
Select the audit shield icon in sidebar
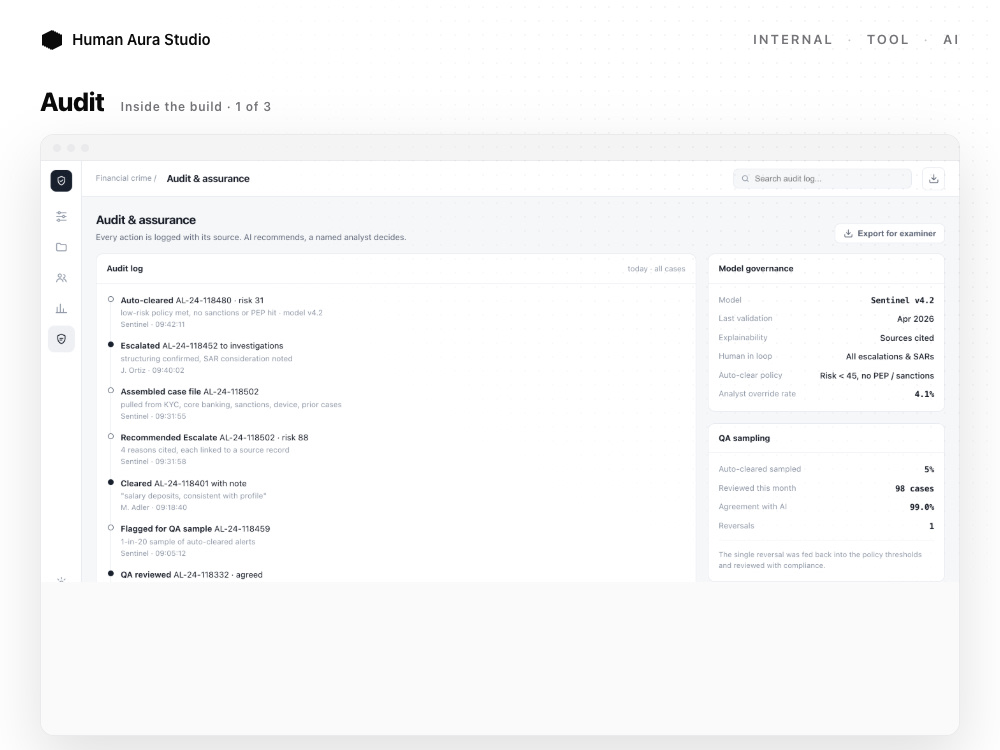(x=61, y=339)
